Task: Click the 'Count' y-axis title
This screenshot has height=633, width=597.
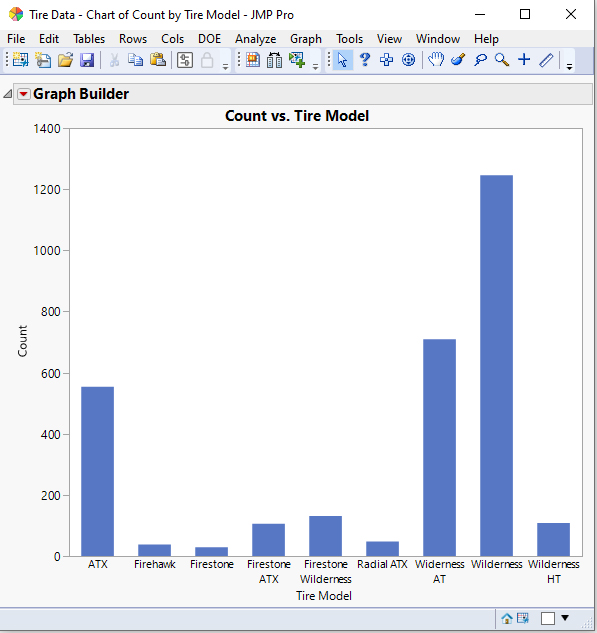Action: pyautogui.click(x=23, y=341)
